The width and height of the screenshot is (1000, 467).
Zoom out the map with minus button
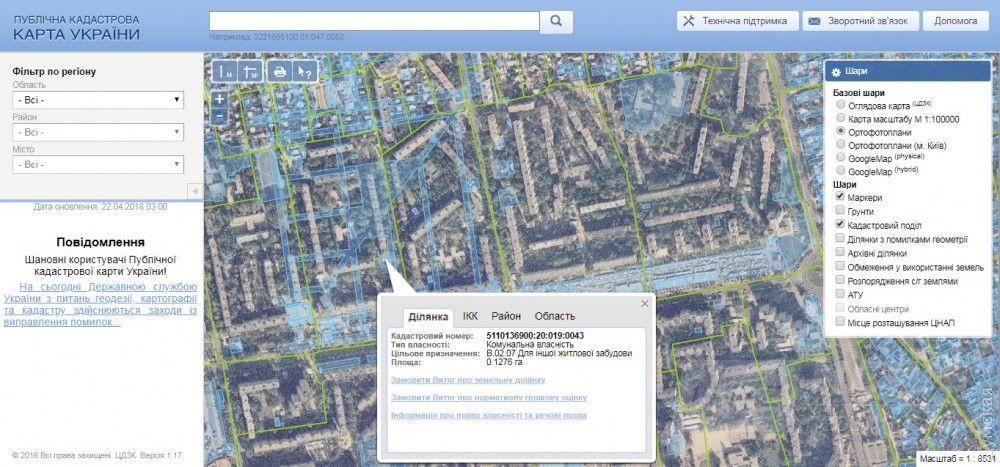220,115
